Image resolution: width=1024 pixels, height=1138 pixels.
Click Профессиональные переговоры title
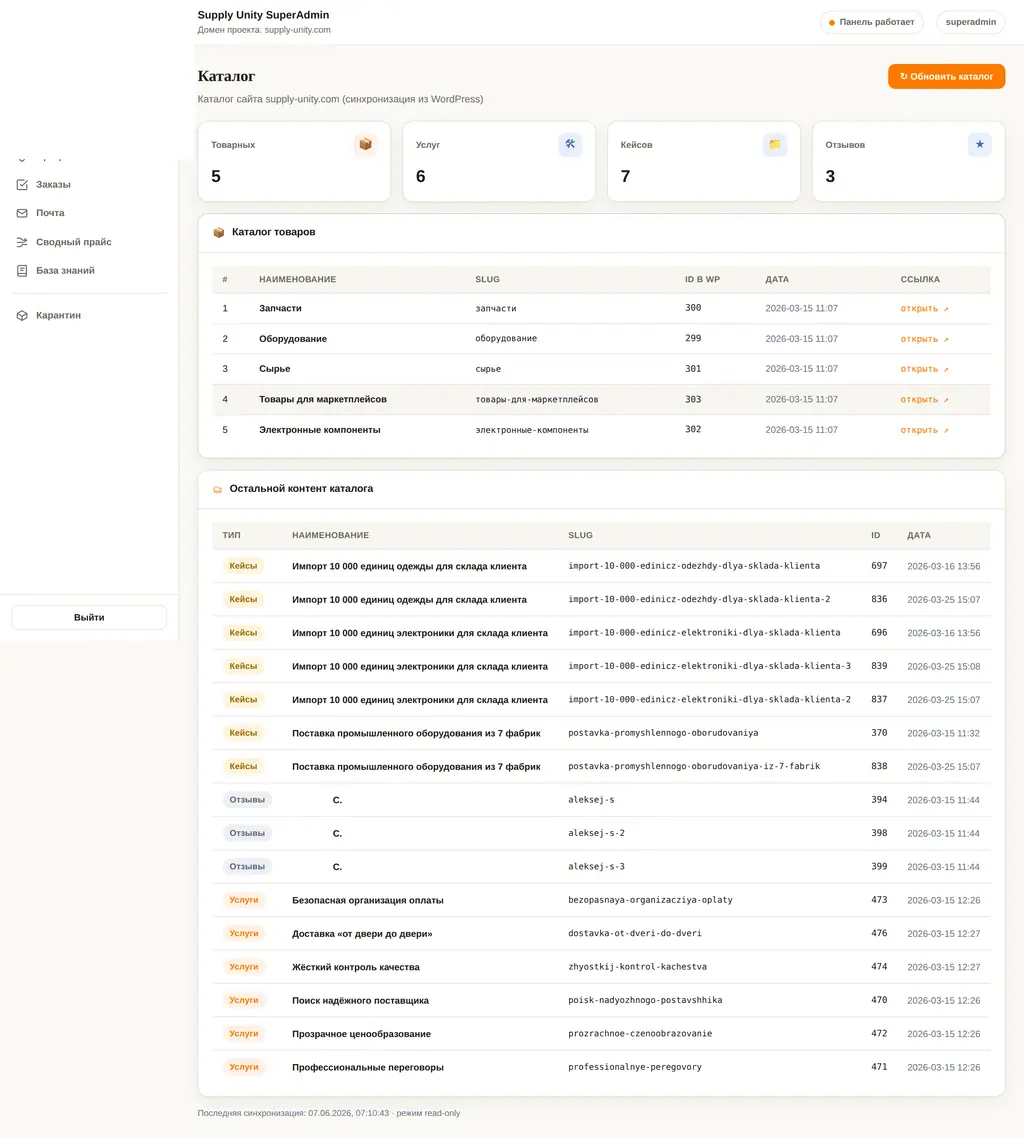click(367, 1067)
